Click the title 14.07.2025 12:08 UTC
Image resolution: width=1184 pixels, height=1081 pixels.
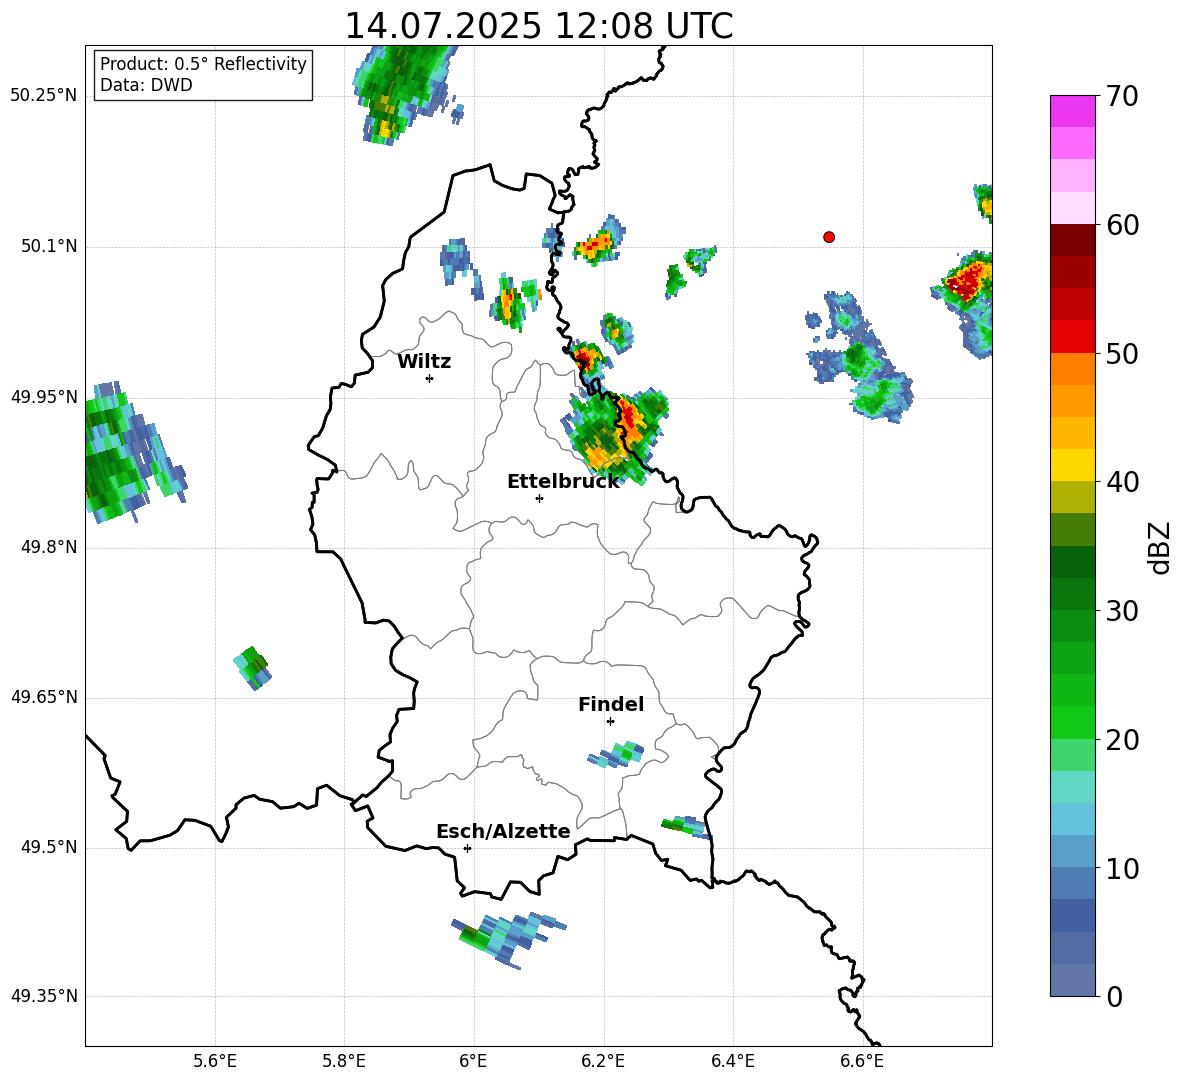538,26
